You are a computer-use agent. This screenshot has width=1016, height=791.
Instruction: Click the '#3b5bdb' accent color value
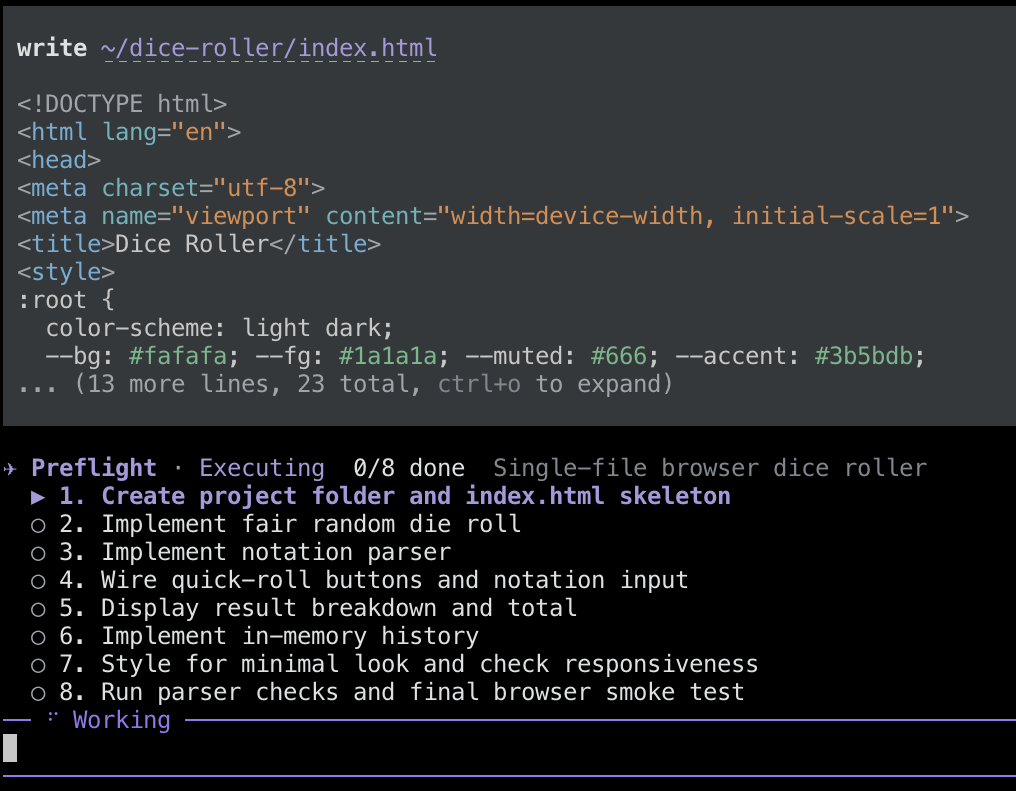(x=864, y=356)
